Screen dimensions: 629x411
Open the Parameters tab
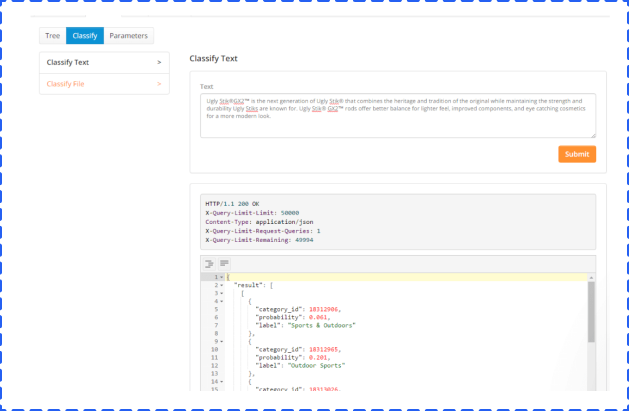tap(129, 36)
